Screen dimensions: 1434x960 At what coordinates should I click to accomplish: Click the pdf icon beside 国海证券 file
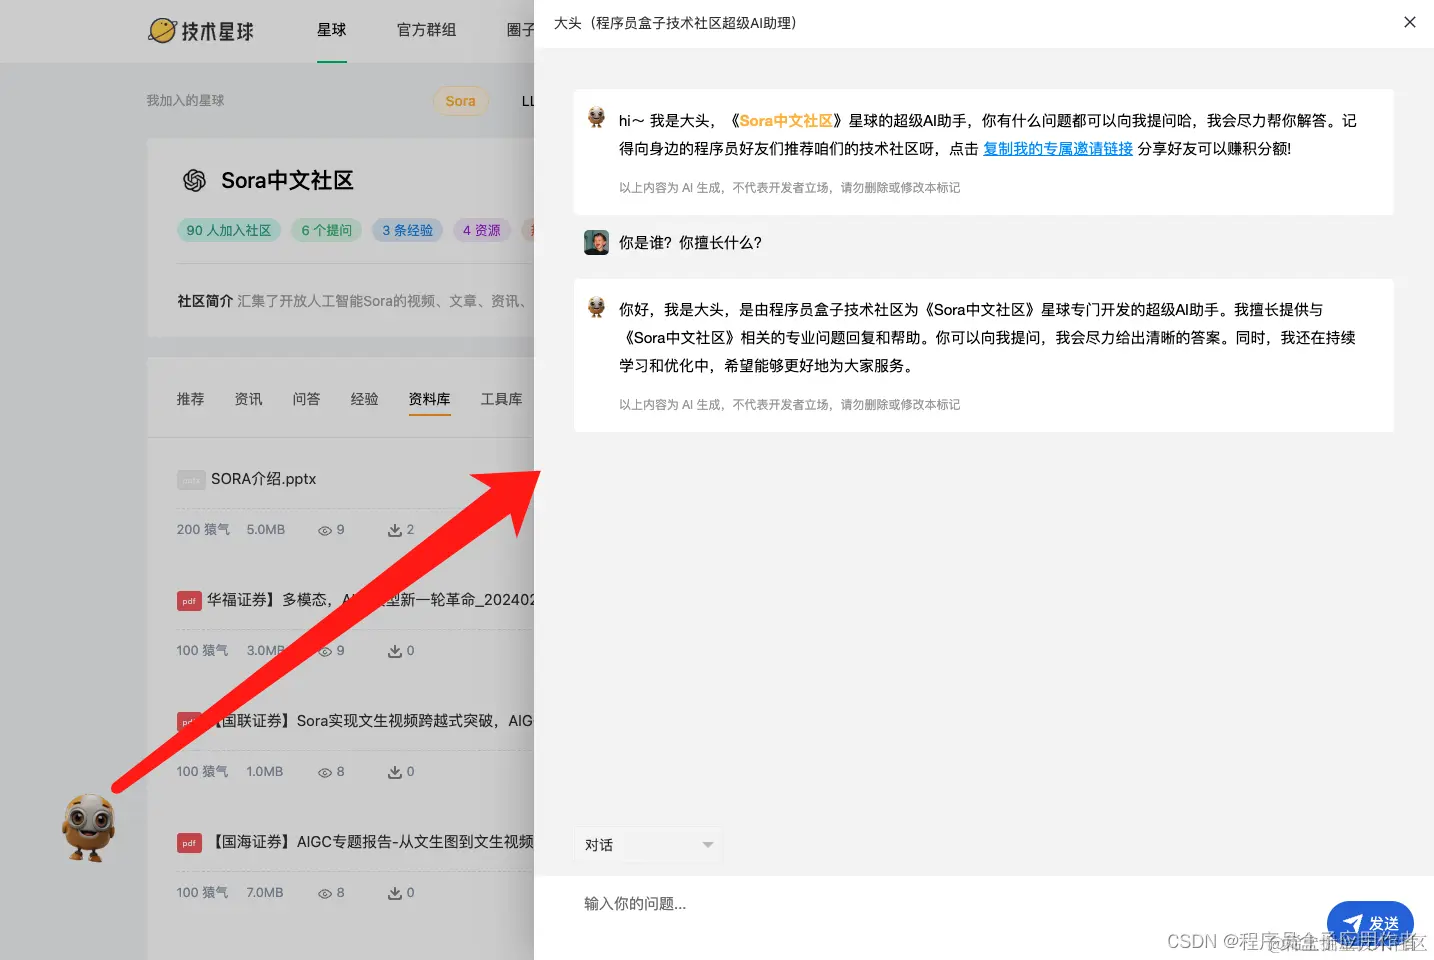(x=189, y=843)
